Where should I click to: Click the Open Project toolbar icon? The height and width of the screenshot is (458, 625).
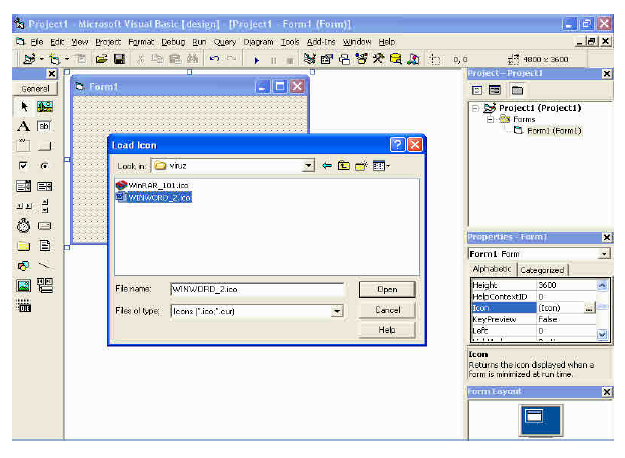[102, 59]
